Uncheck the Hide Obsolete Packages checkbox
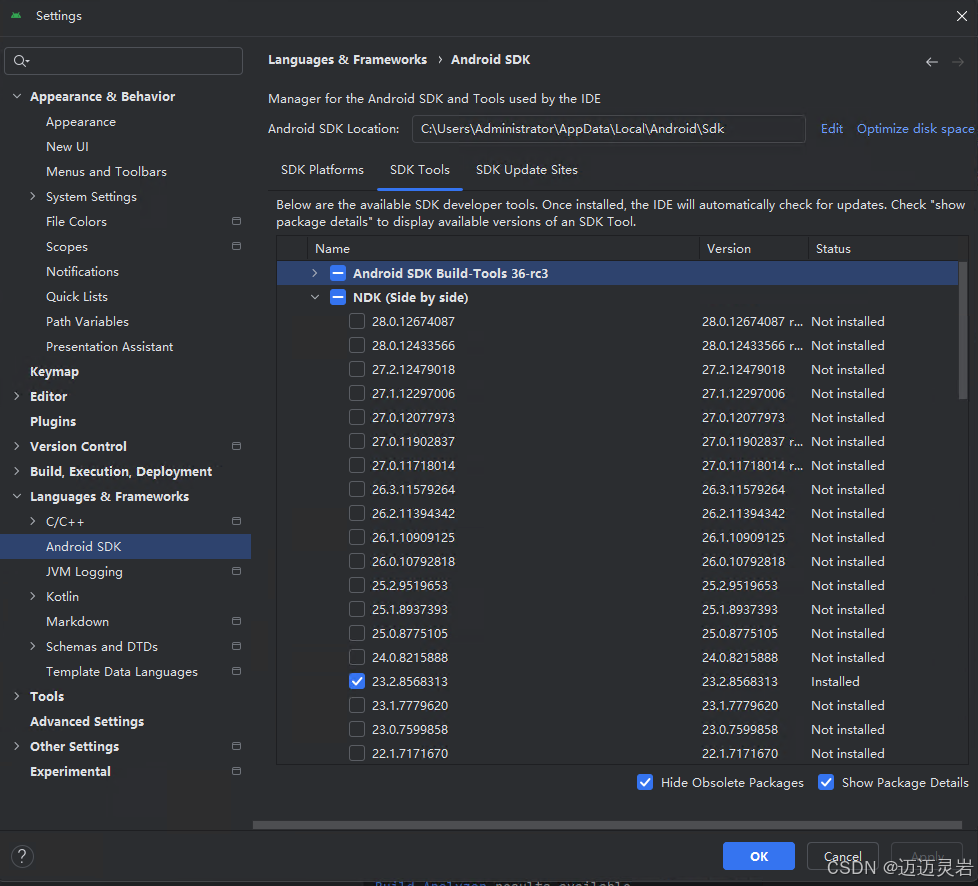 click(x=645, y=782)
